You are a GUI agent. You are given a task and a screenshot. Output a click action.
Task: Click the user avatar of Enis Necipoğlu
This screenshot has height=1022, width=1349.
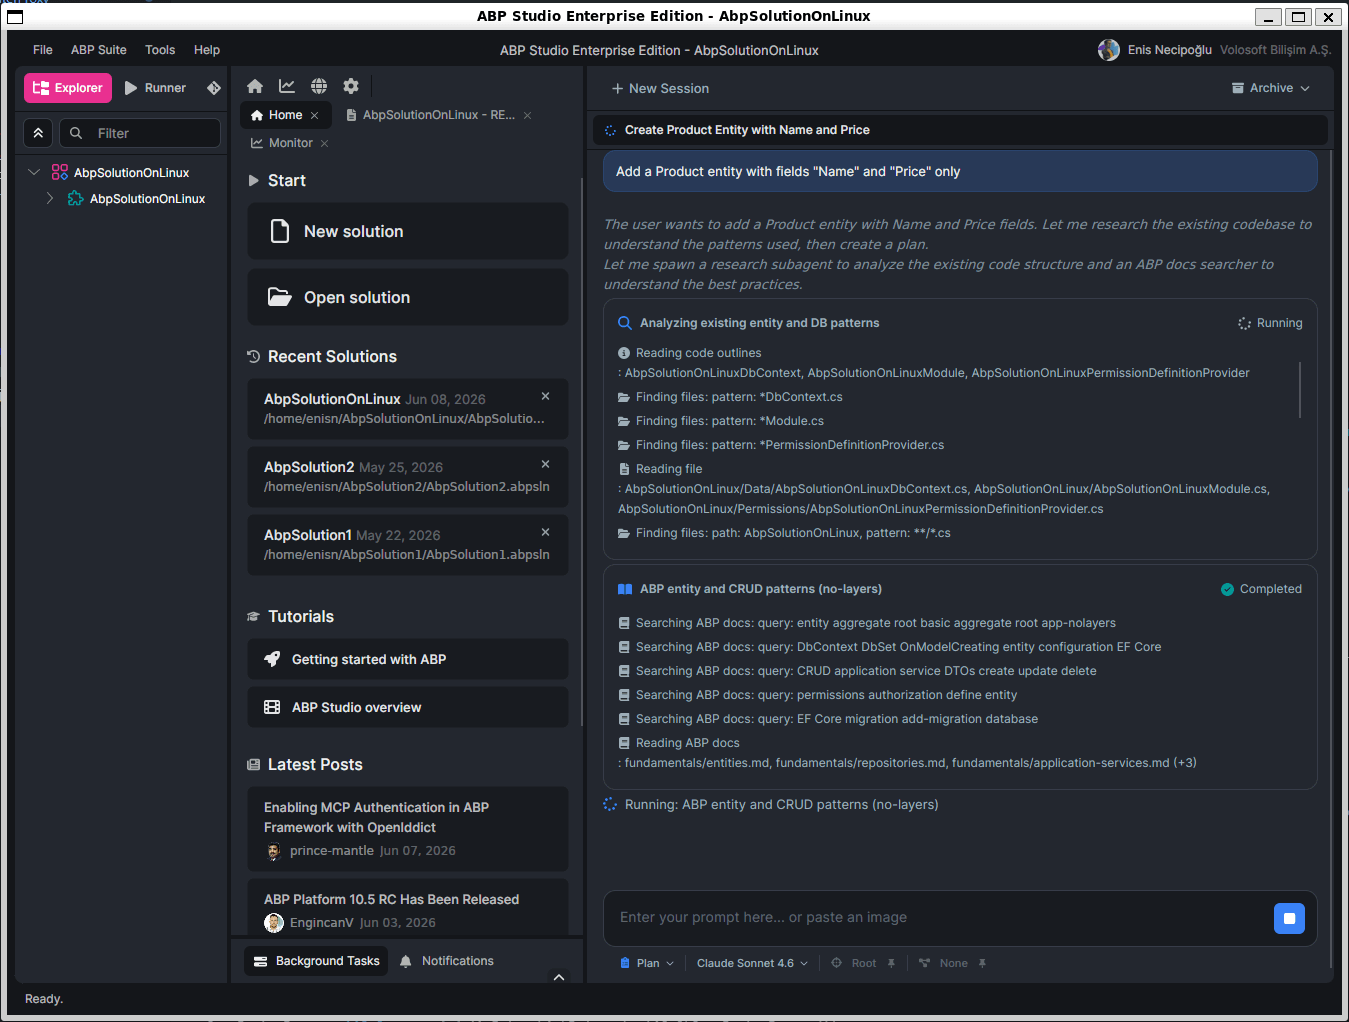click(x=1108, y=50)
